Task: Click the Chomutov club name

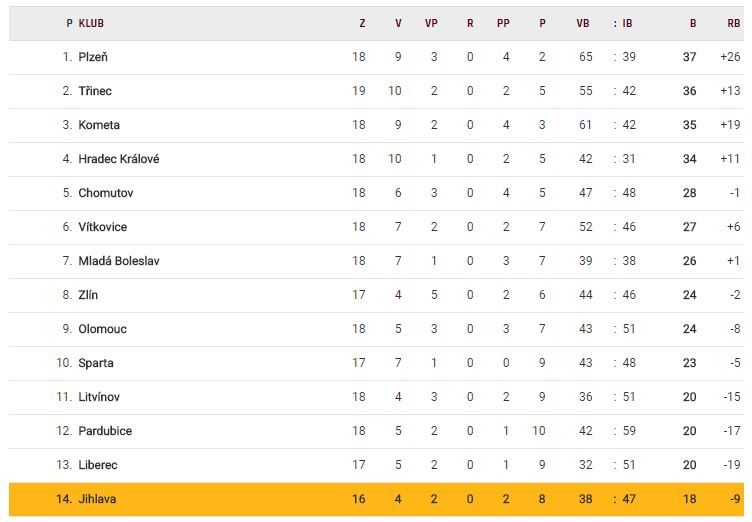Action: coord(106,193)
